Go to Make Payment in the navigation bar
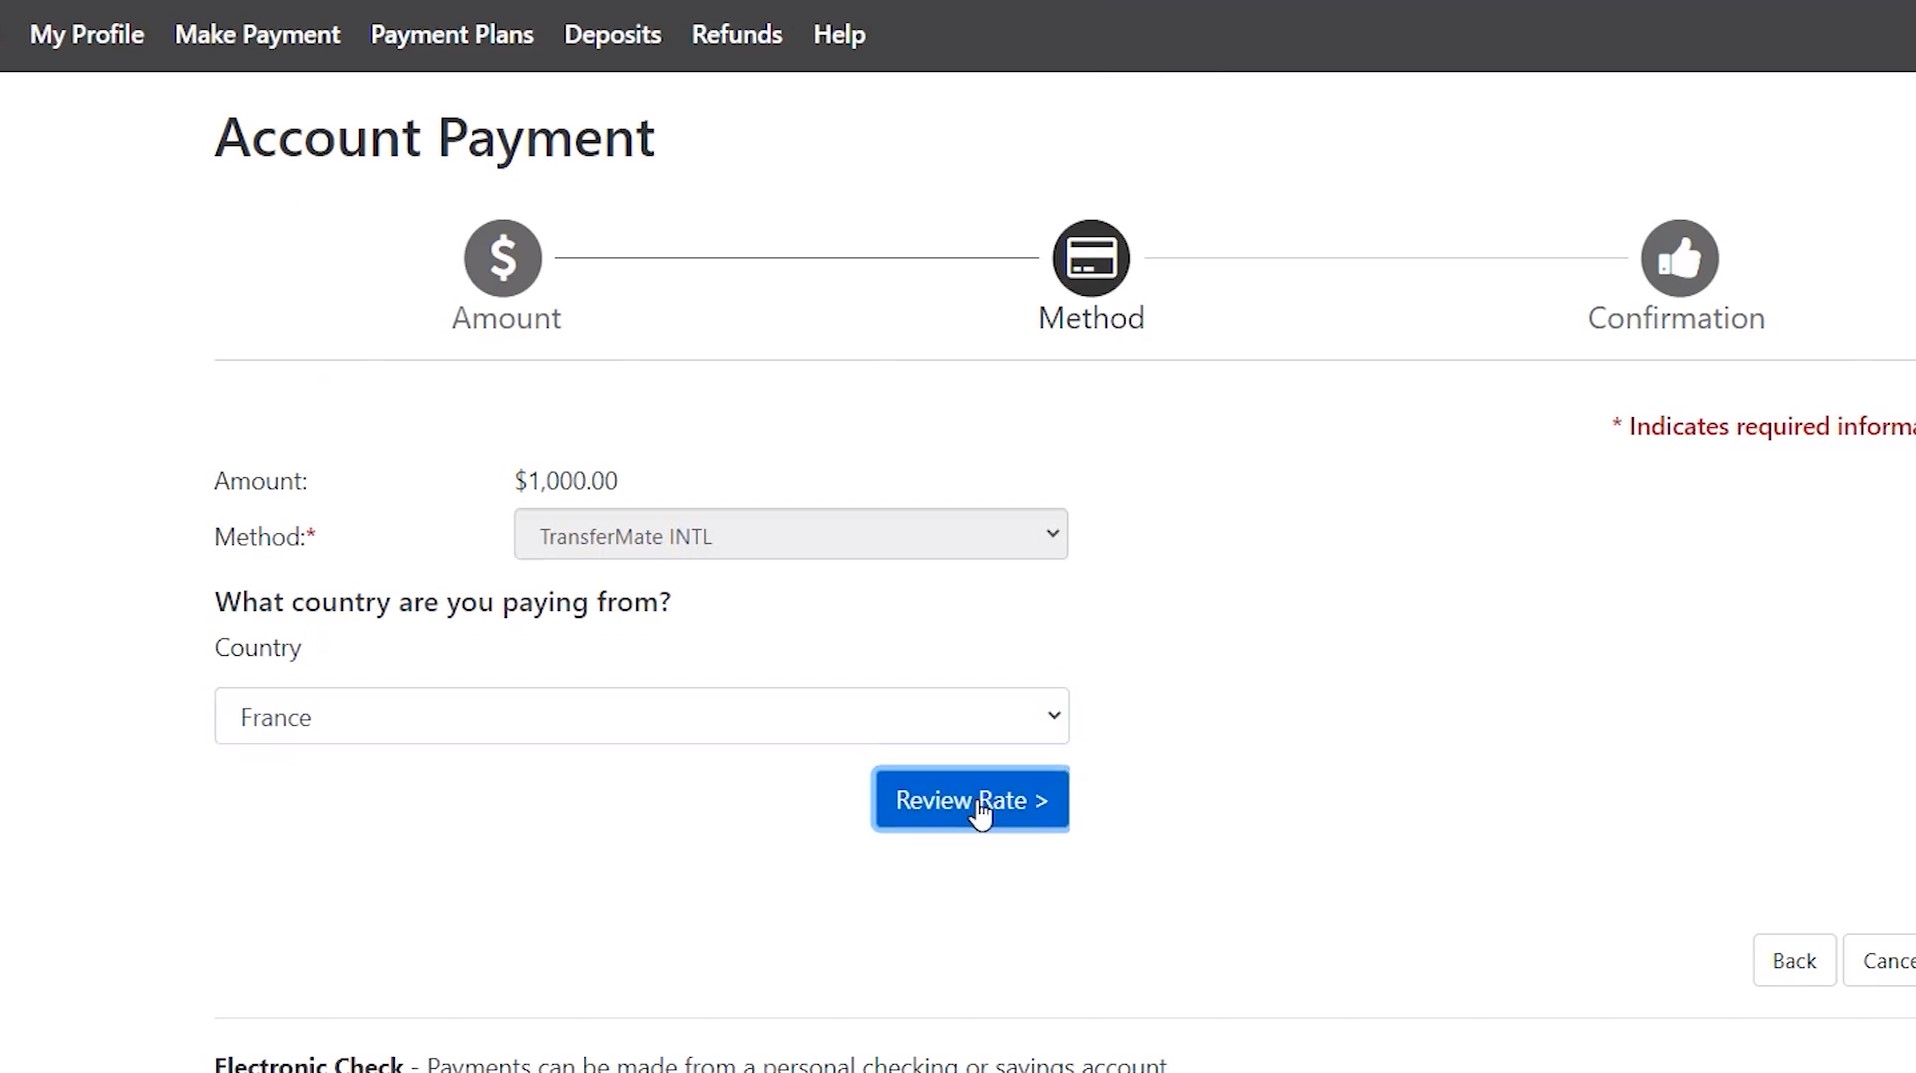The width and height of the screenshot is (1916, 1073). tap(257, 35)
